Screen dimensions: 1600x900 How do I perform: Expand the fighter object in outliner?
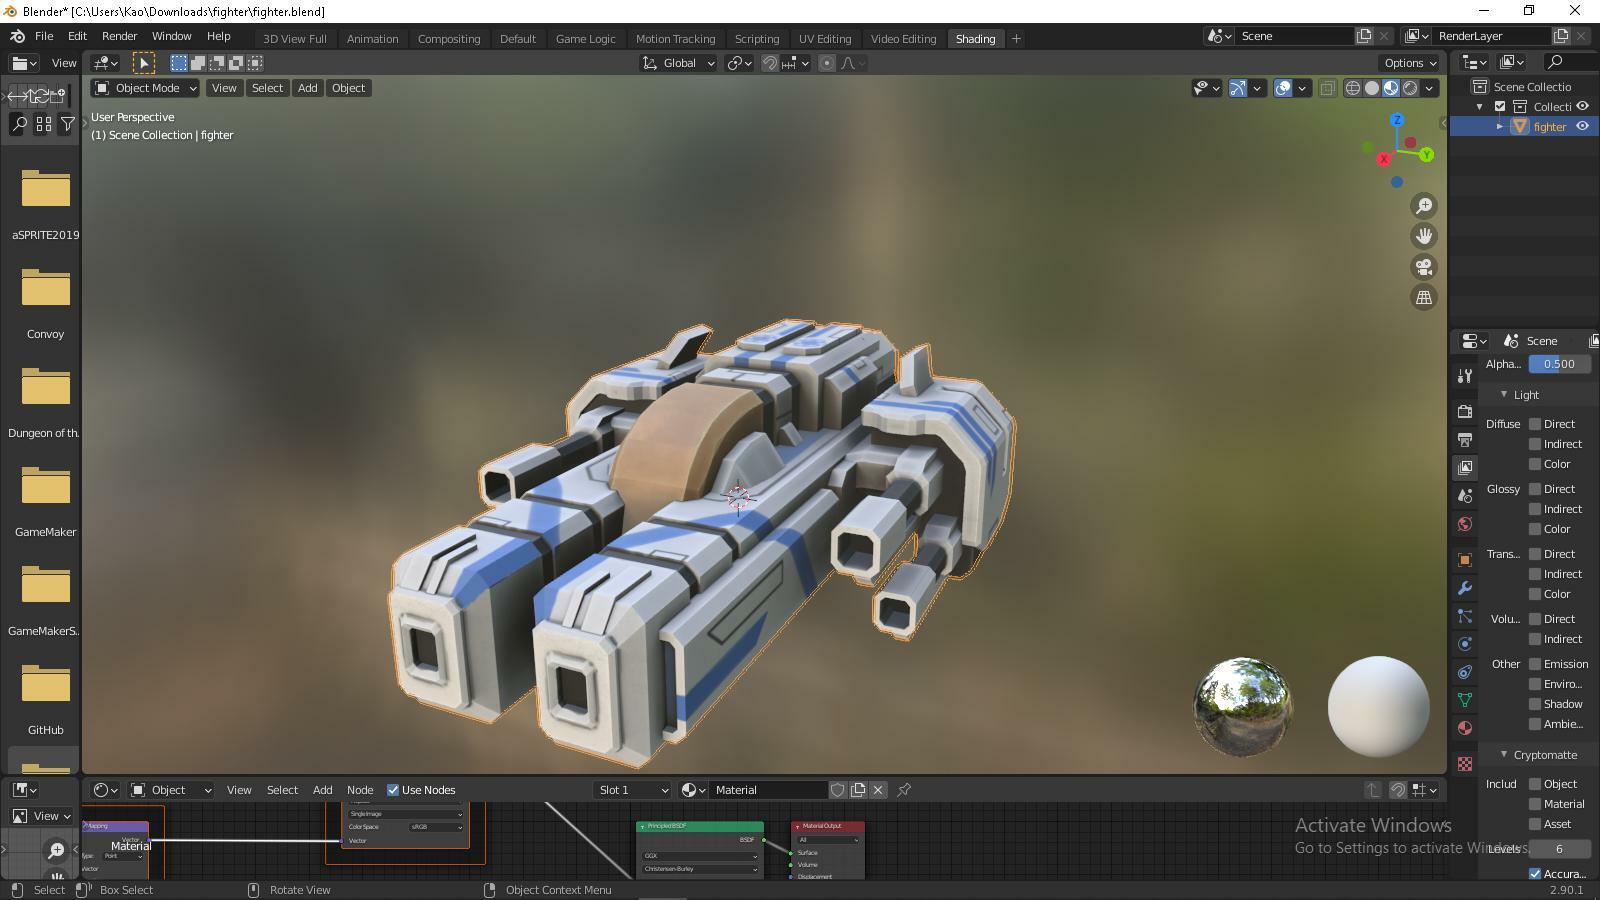[1500, 127]
